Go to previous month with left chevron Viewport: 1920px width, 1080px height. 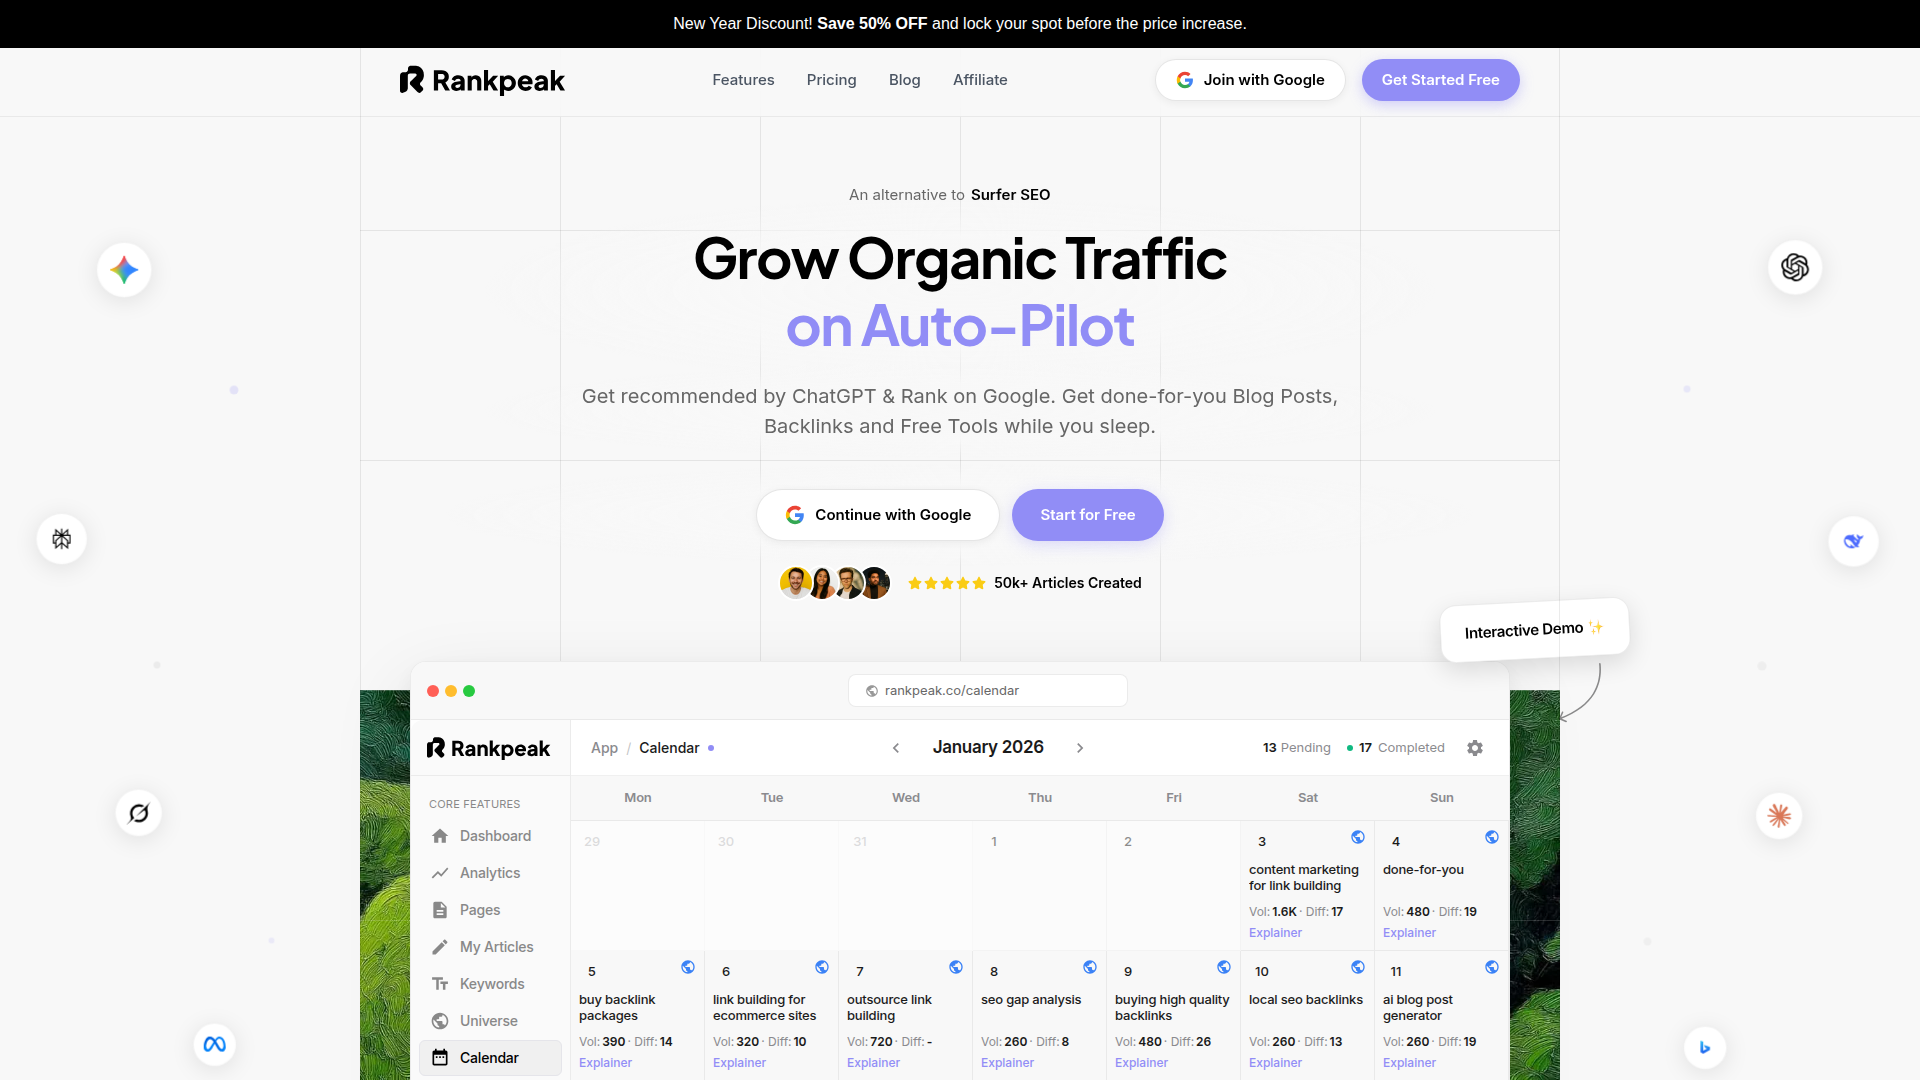(x=896, y=747)
